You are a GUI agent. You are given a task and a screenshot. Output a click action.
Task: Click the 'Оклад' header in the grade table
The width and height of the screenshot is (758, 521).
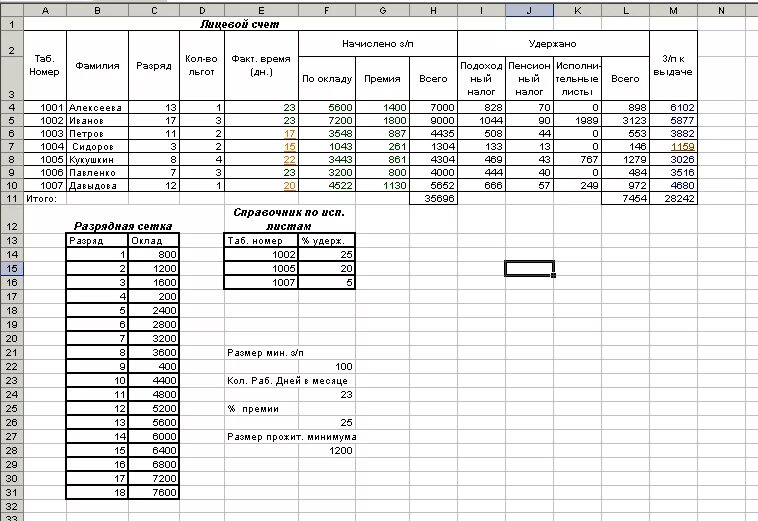(154, 240)
